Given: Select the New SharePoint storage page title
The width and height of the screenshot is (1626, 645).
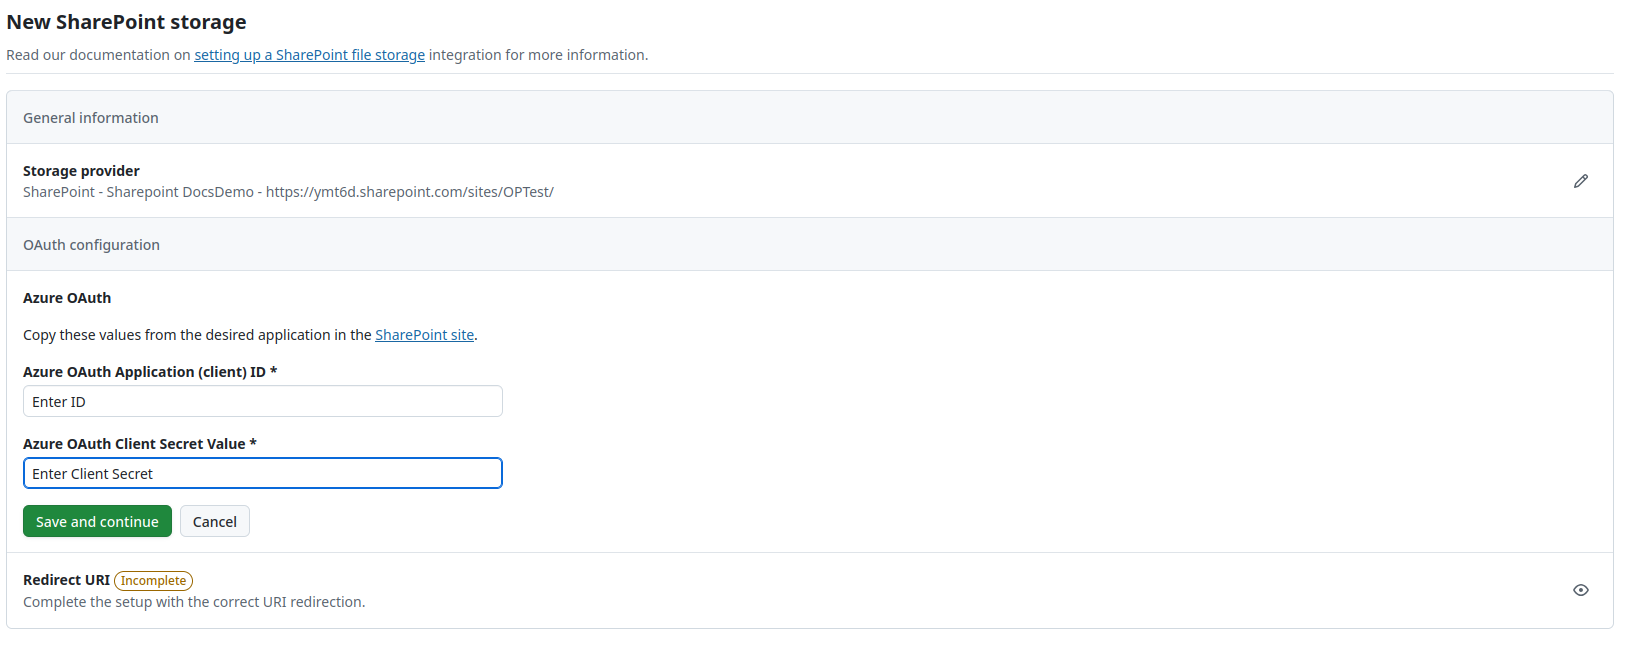Looking at the screenshot, I should [x=126, y=21].
